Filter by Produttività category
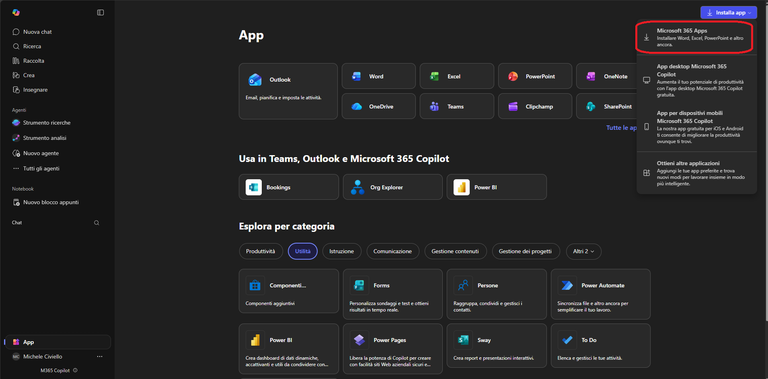This screenshot has width=768, height=379. click(x=261, y=251)
